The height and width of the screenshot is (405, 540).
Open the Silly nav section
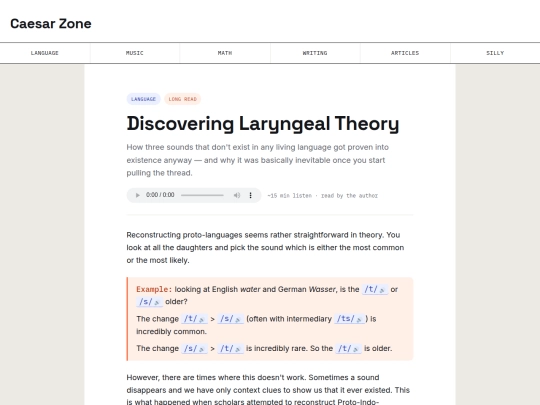[495, 53]
